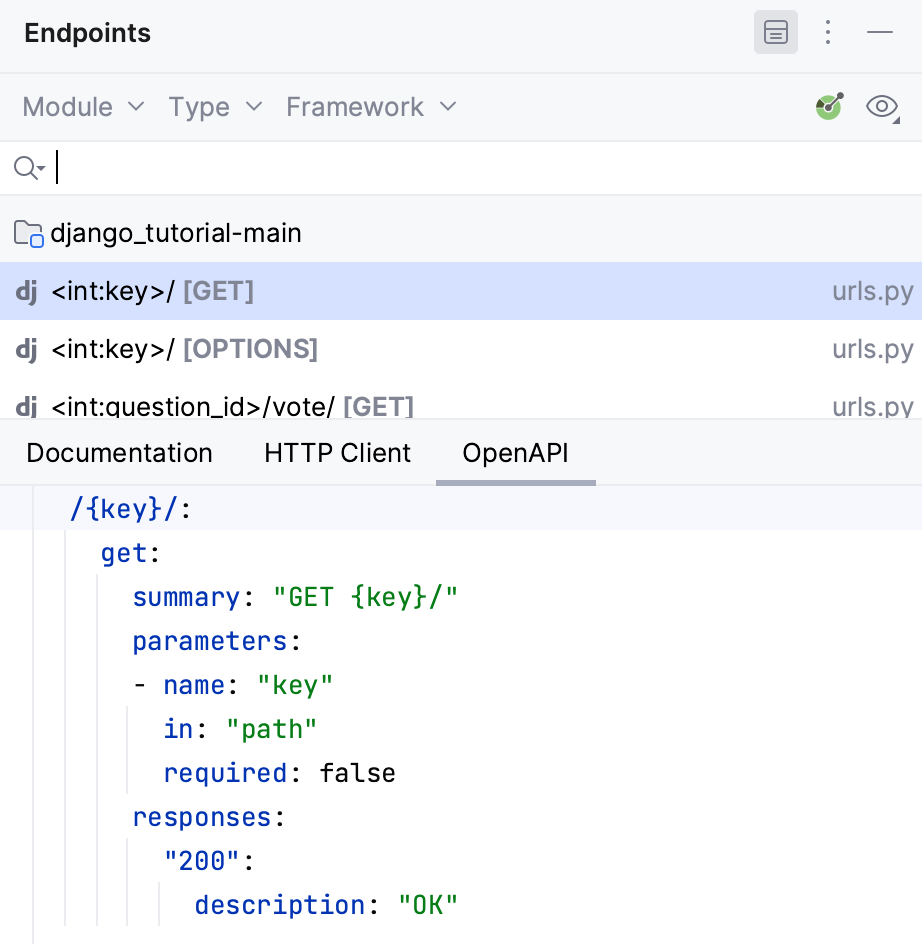Toggle the details panel layout icon
The width and height of the screenshot is (922, 944).
(776, 32)
